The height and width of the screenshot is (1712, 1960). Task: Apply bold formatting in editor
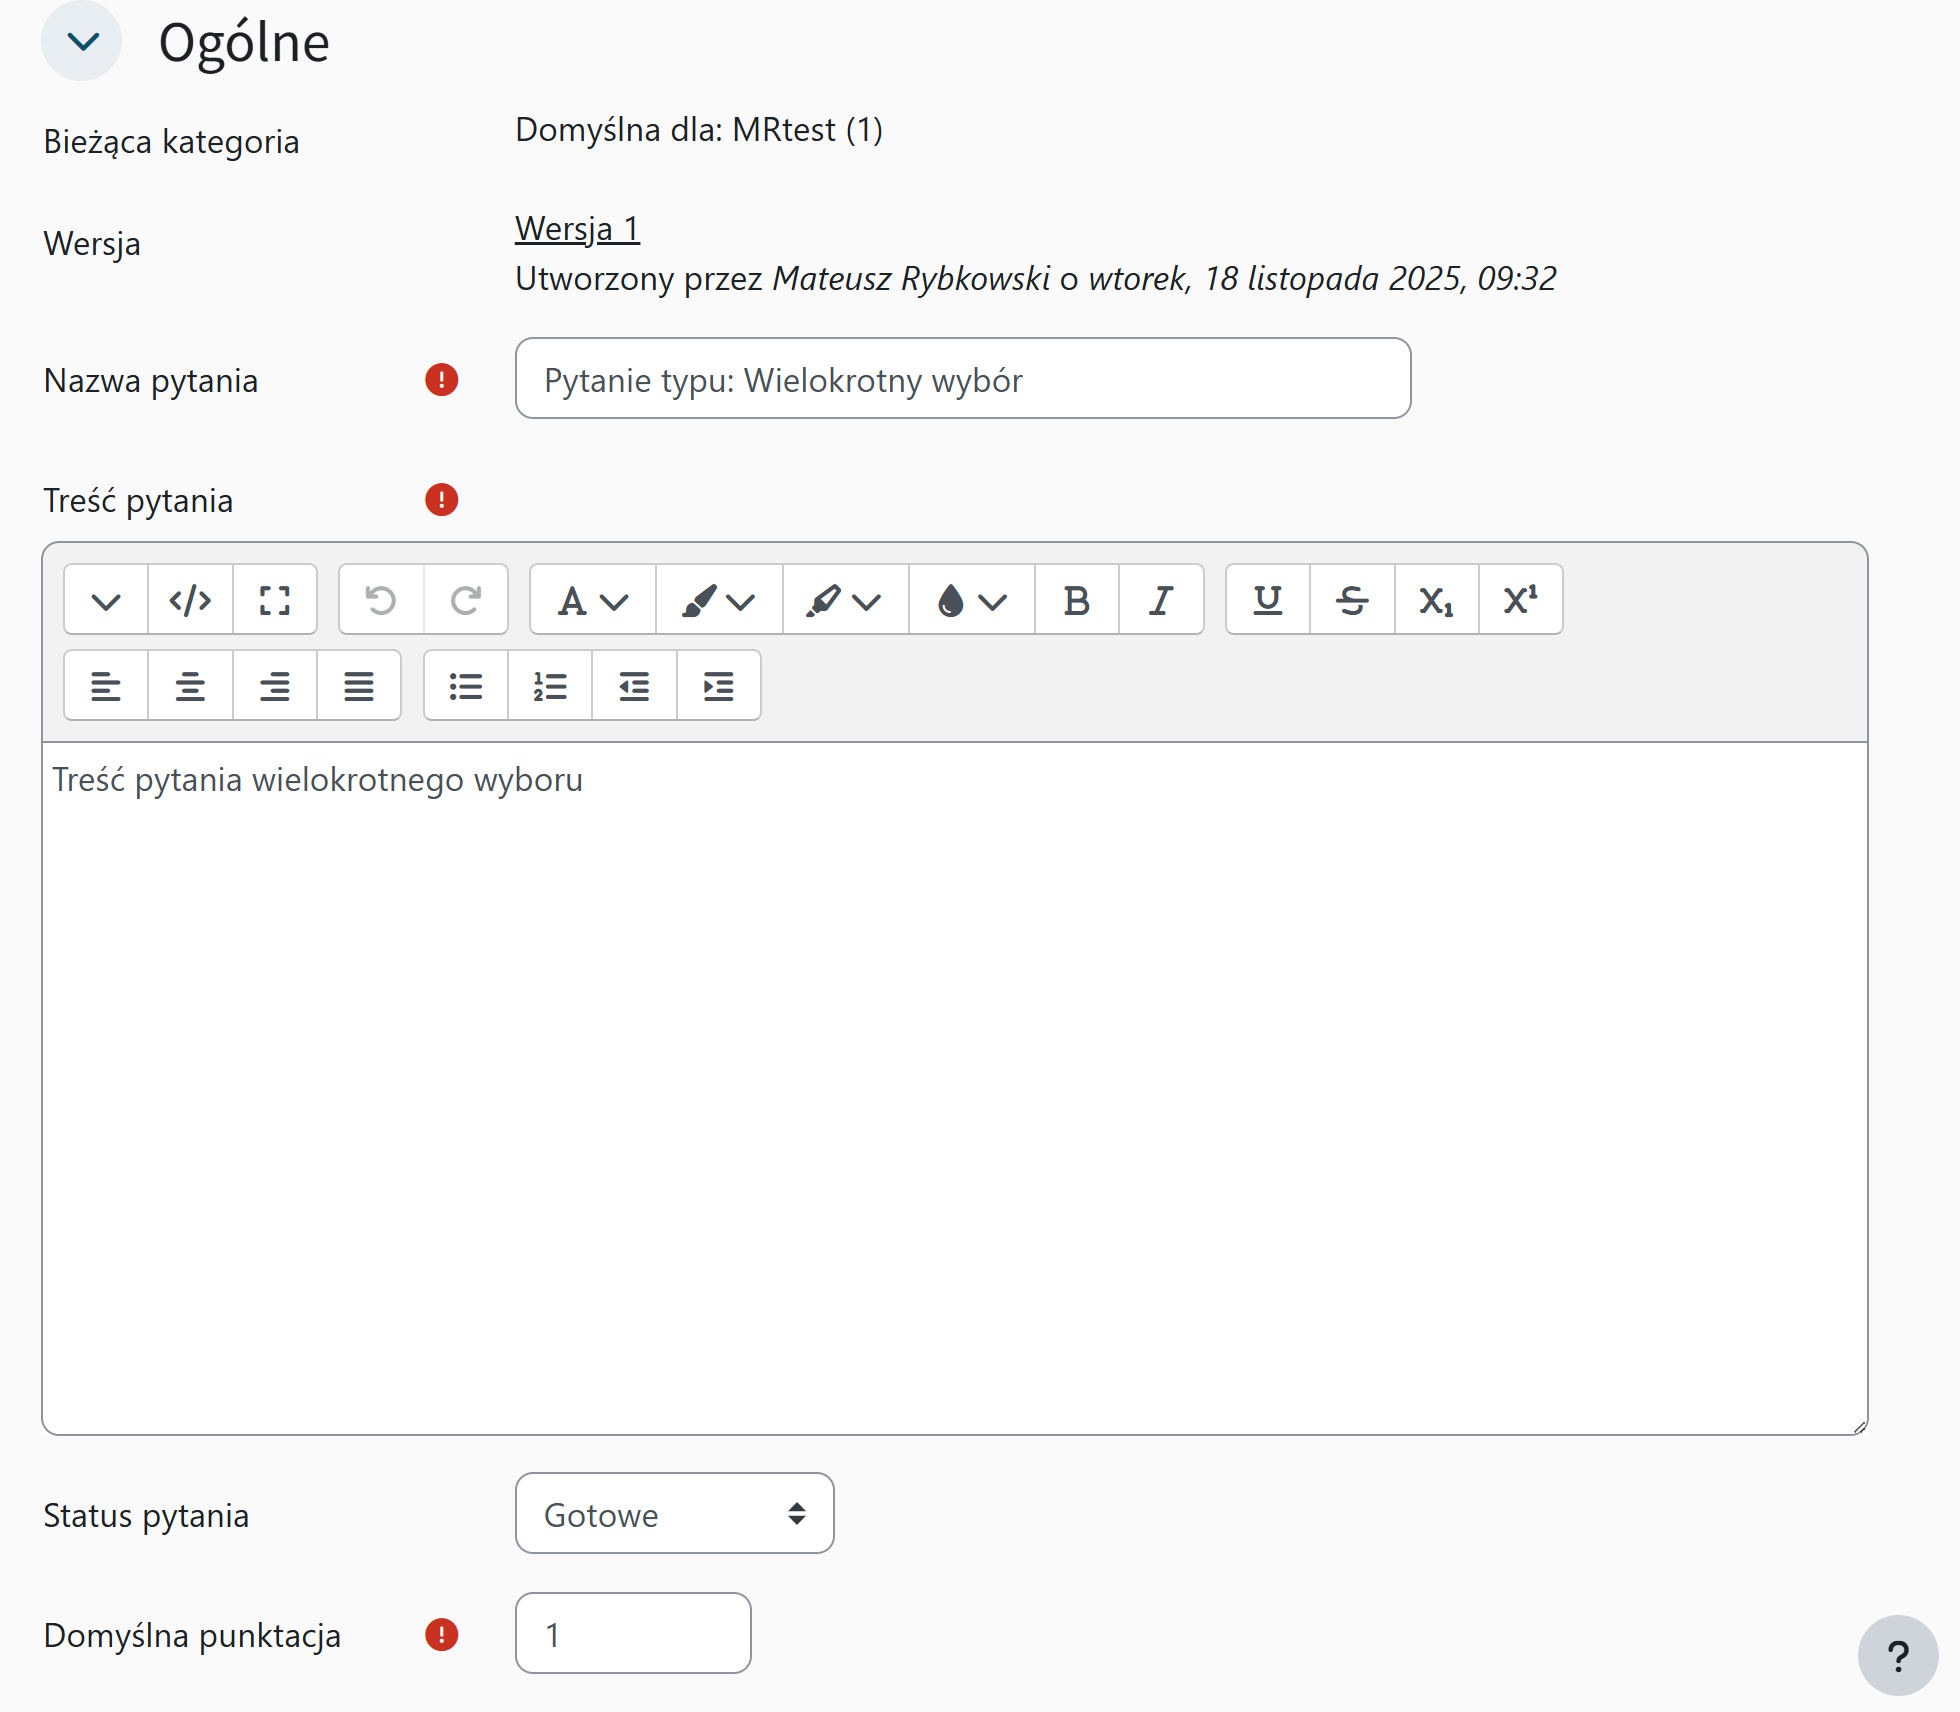(x=1076, y=600)
